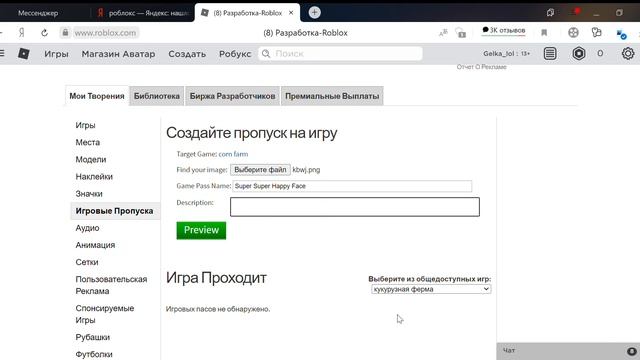The image size is (640, 360).
Task: Click the lock icon in address bar
Action: (65, 33)
